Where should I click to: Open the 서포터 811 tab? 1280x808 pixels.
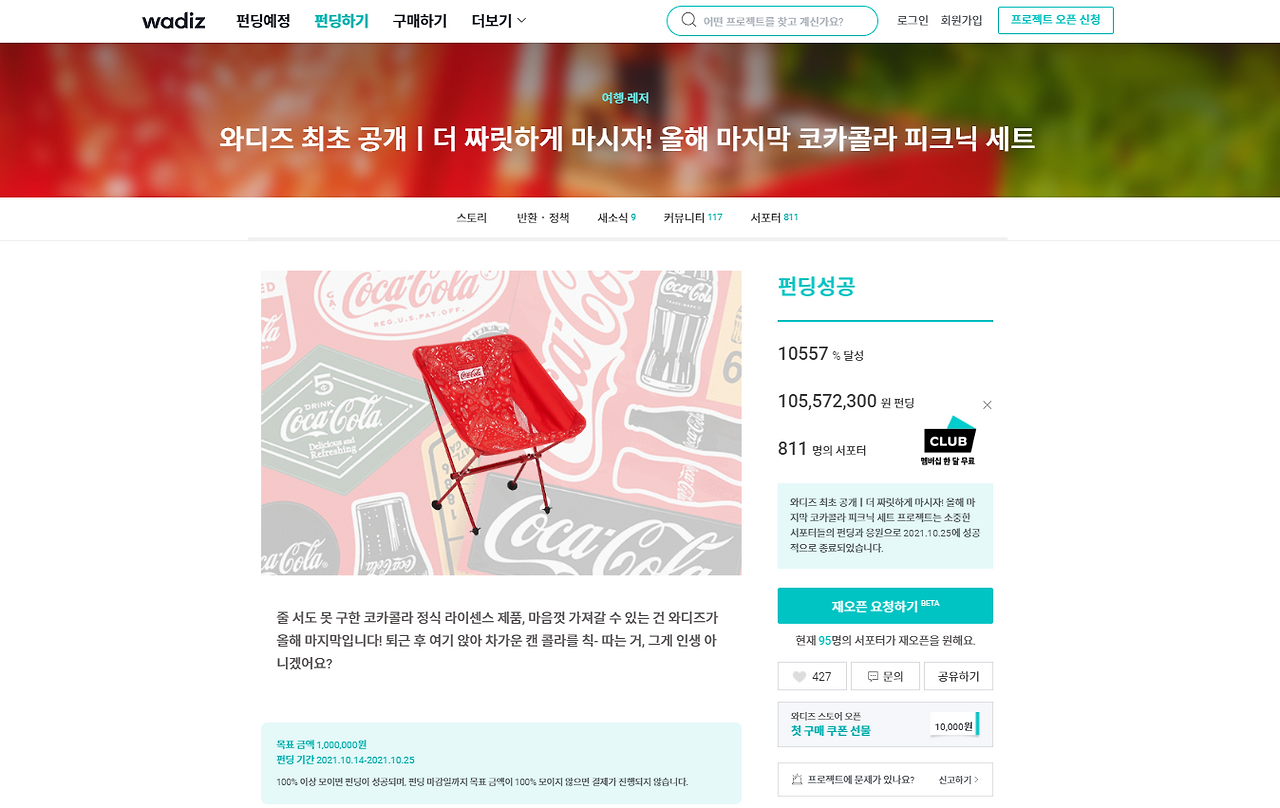(775, 217)
